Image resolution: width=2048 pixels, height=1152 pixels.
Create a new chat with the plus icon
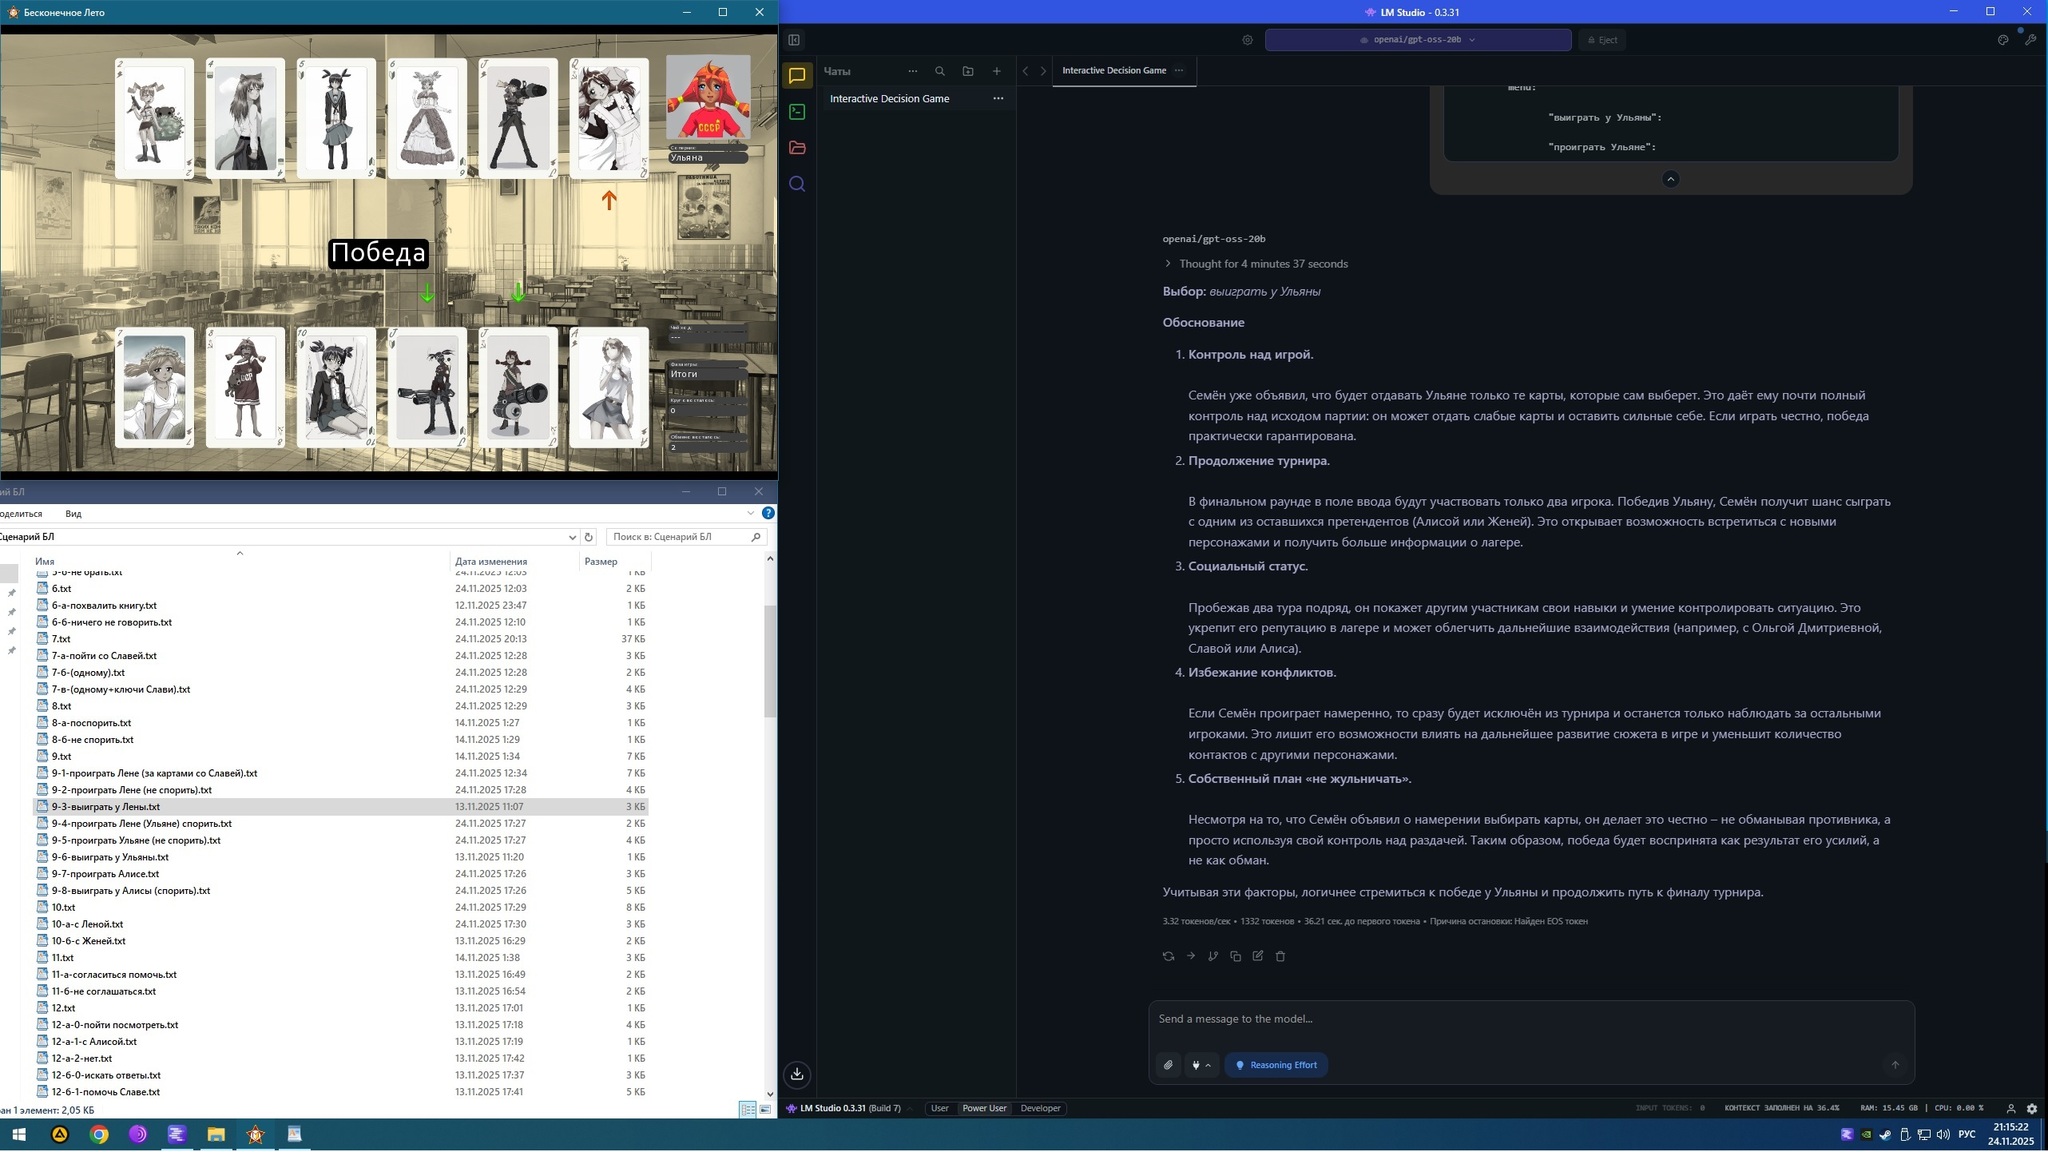tap(996, 71)
